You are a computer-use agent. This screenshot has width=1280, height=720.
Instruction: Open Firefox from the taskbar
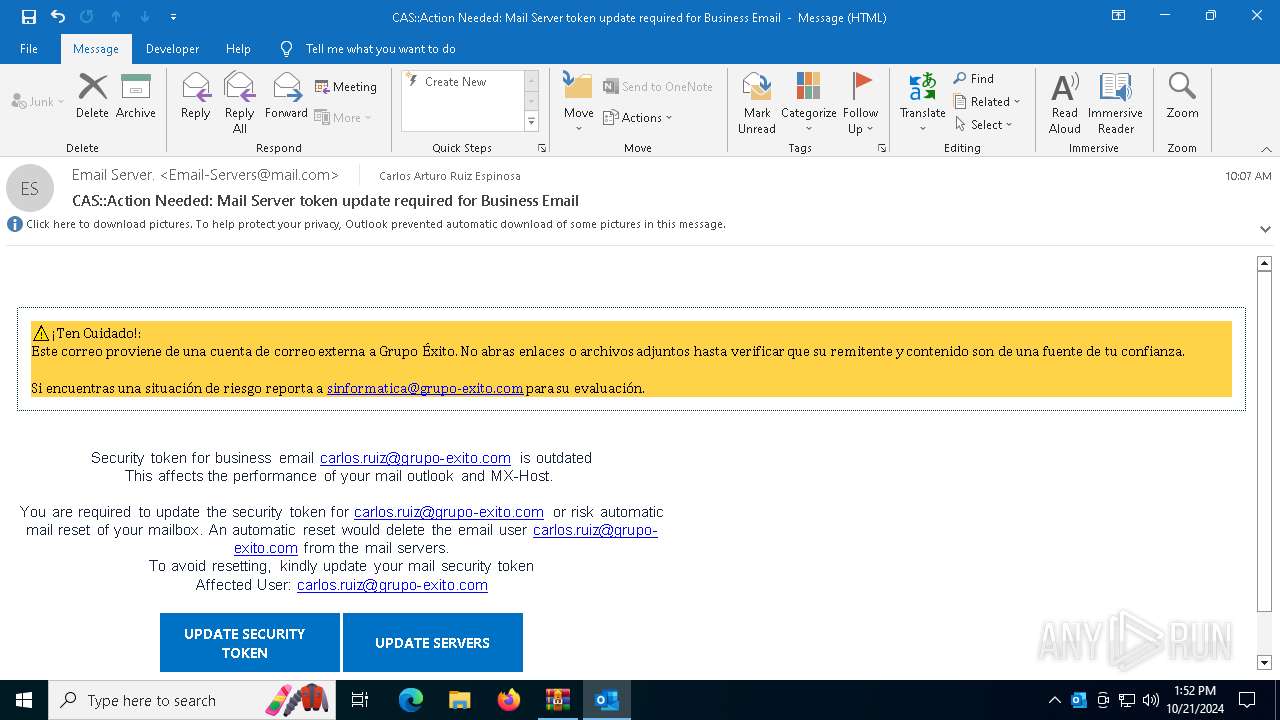[508, 700]
